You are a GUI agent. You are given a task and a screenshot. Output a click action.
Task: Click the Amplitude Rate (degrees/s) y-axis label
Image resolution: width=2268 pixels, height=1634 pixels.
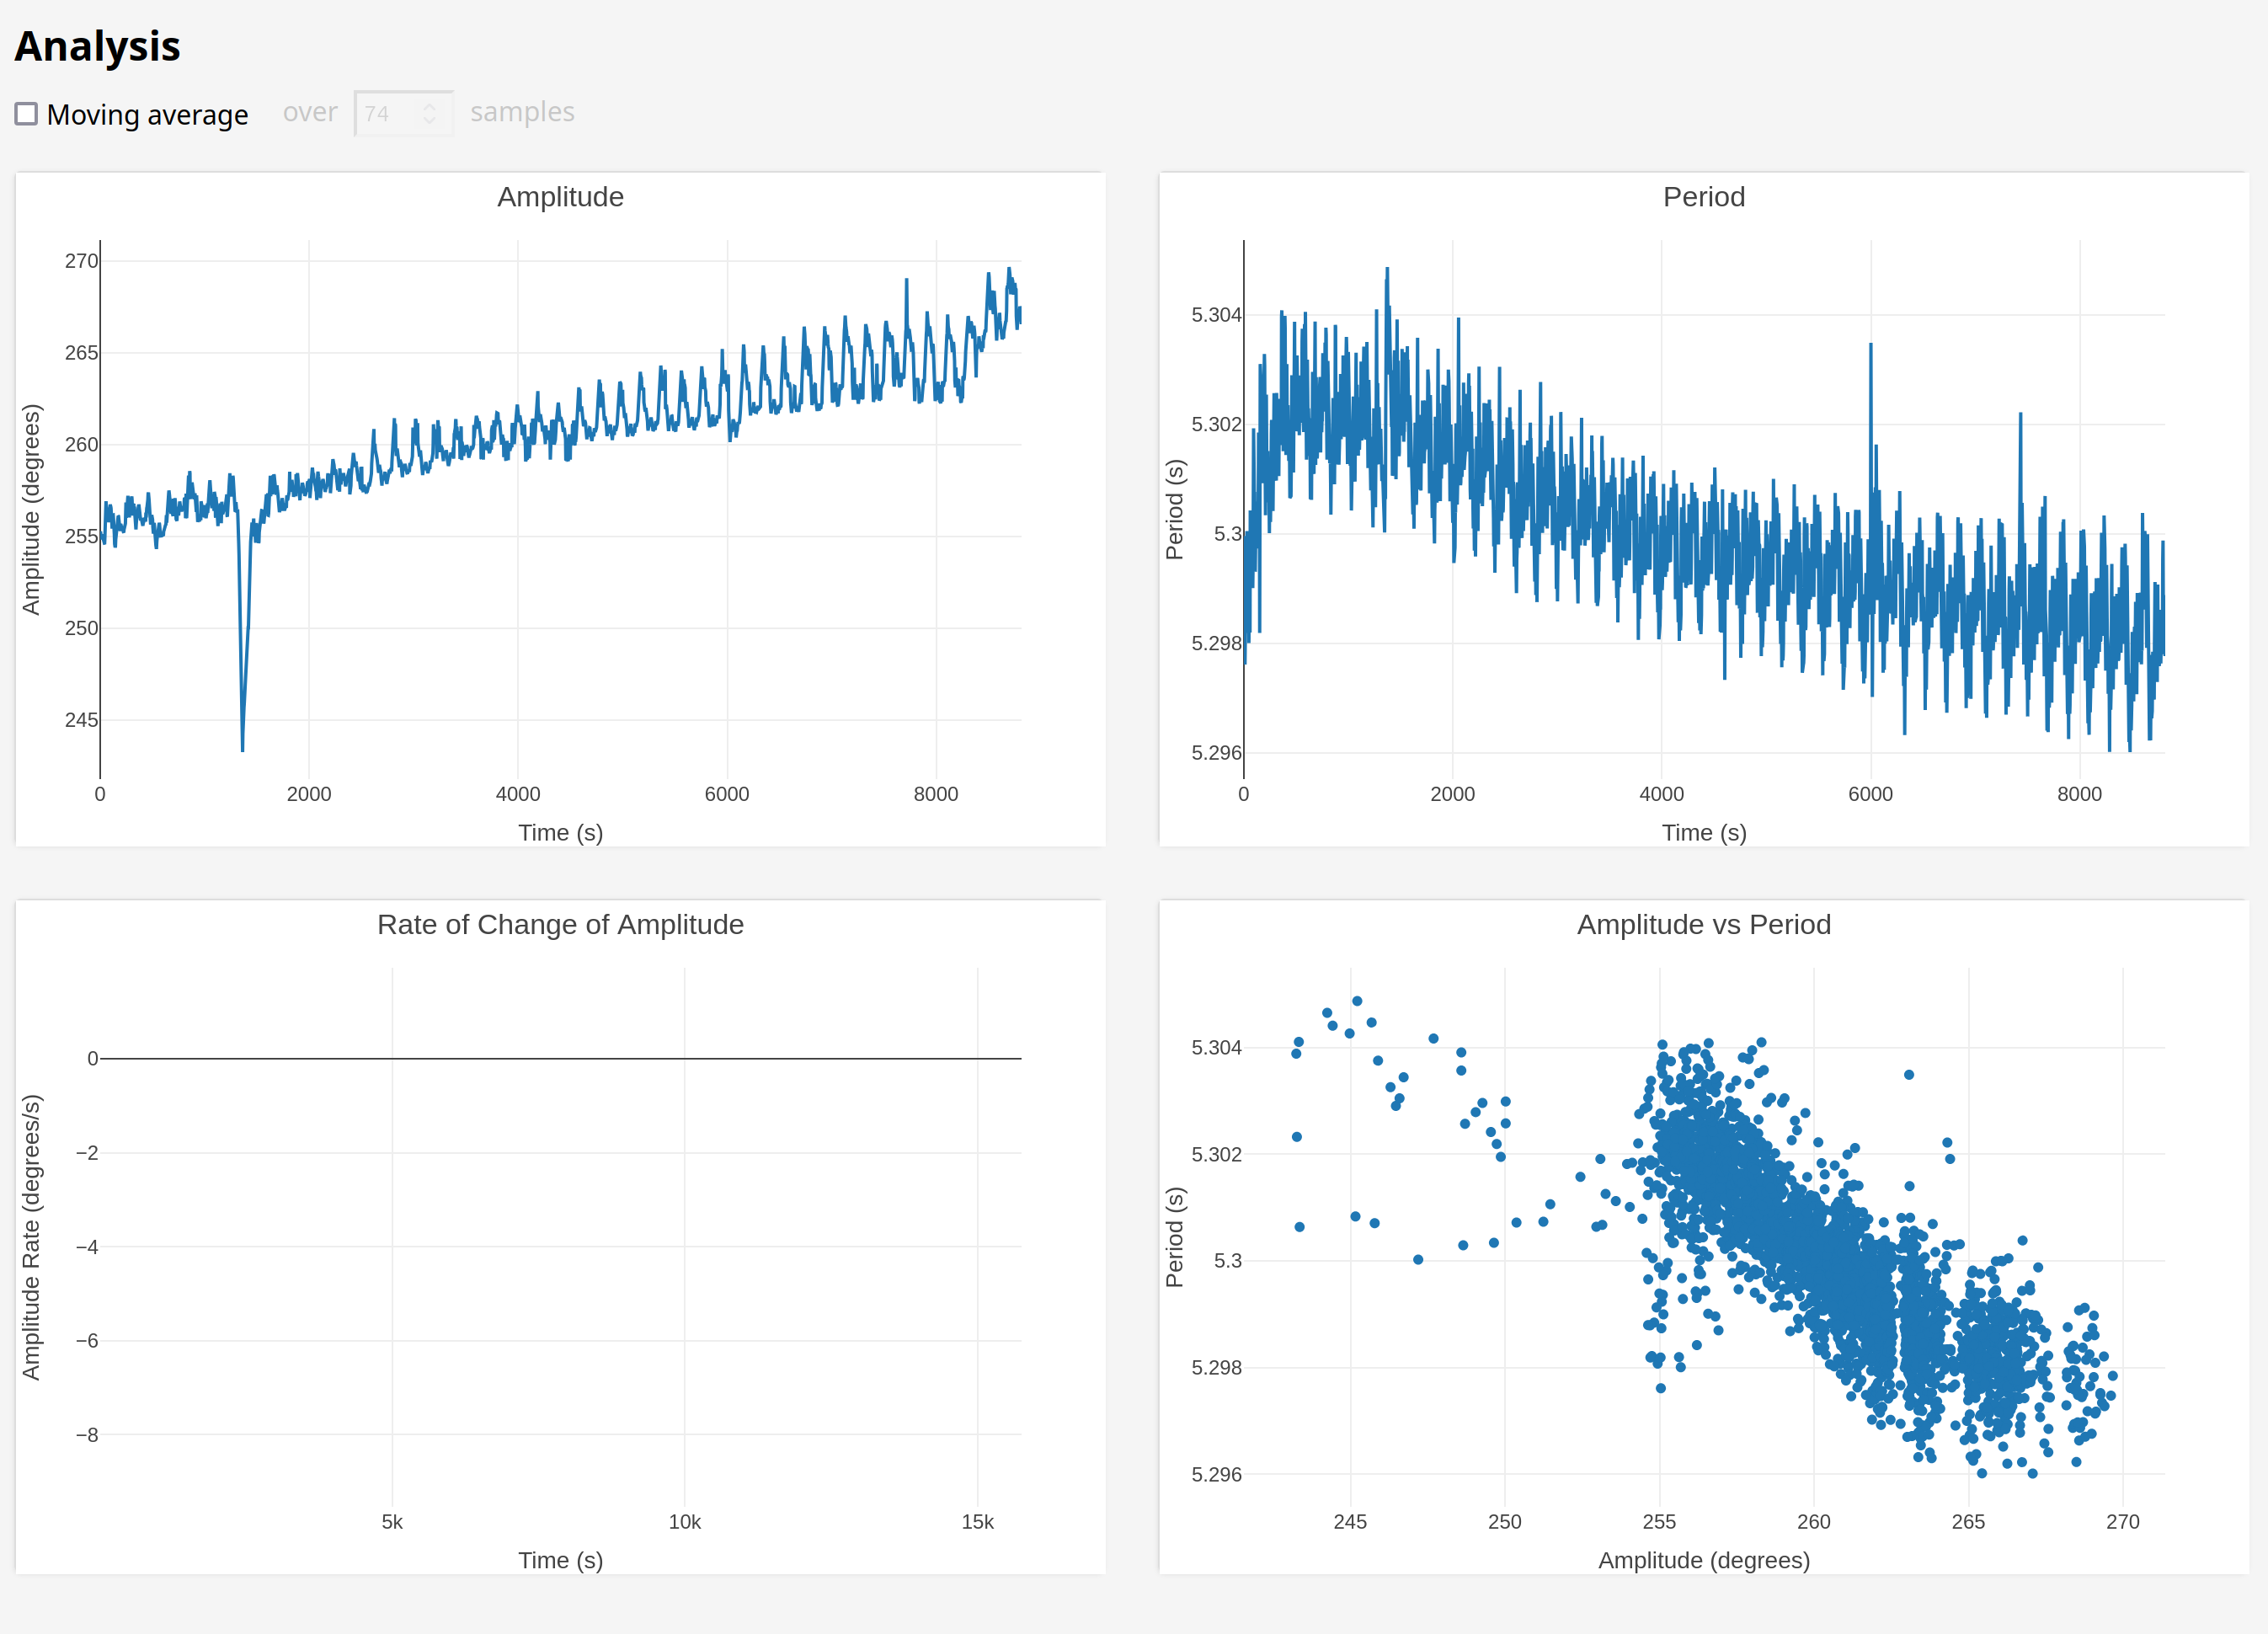coord(31,1237)
